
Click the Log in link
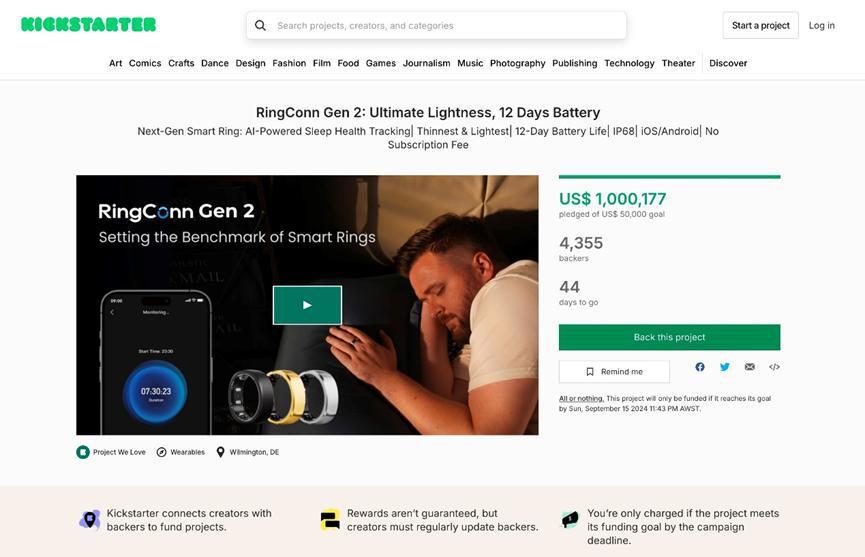click(822, 26)
